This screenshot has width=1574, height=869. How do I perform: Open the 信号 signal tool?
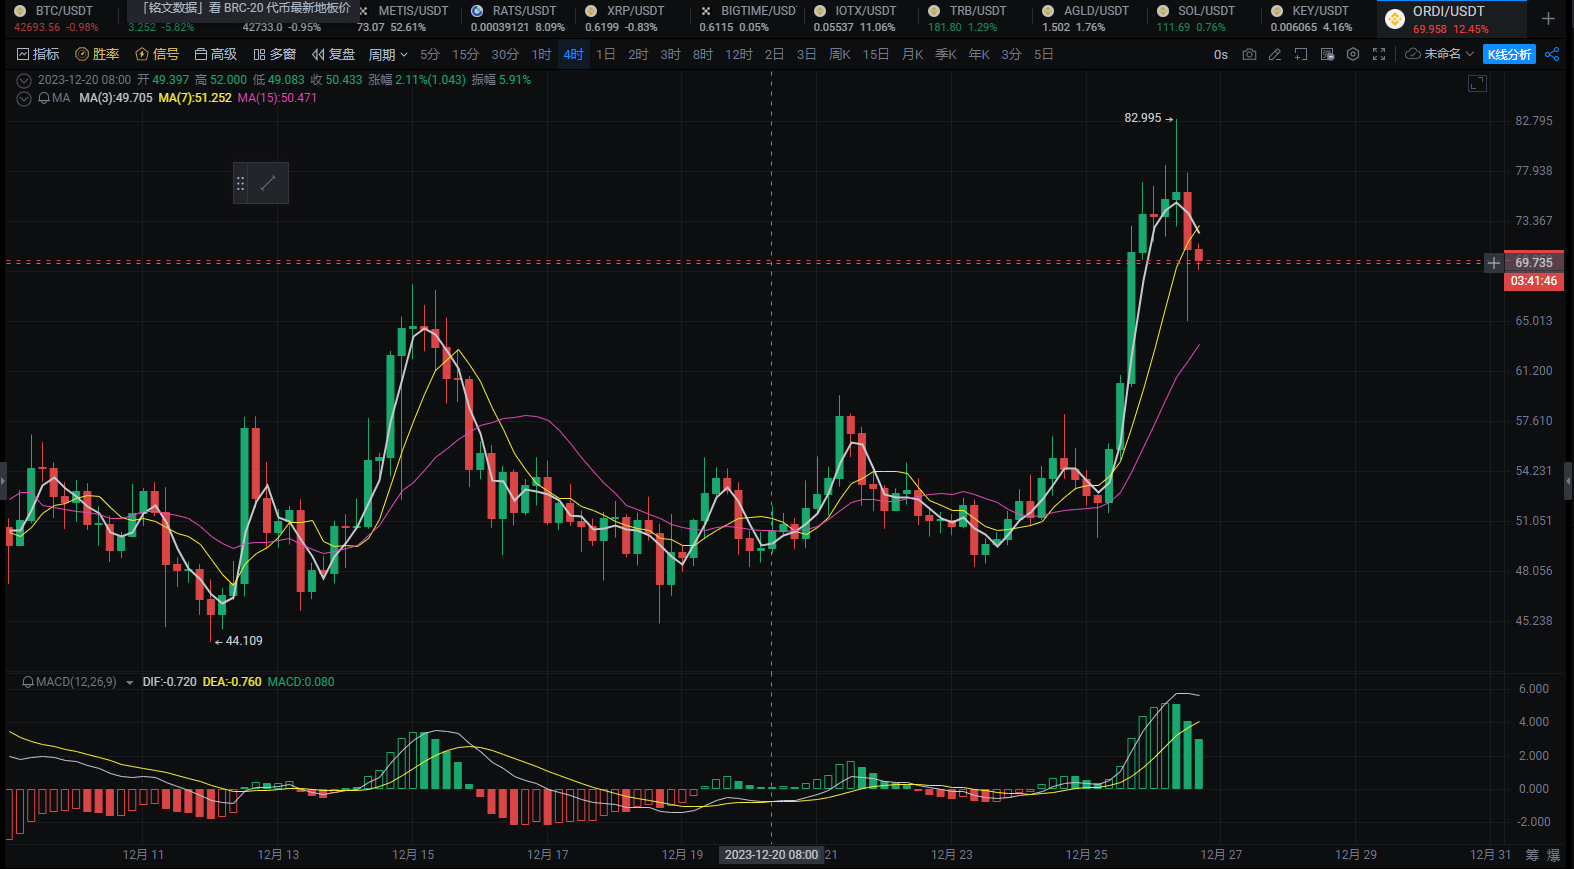pos(157,54)
